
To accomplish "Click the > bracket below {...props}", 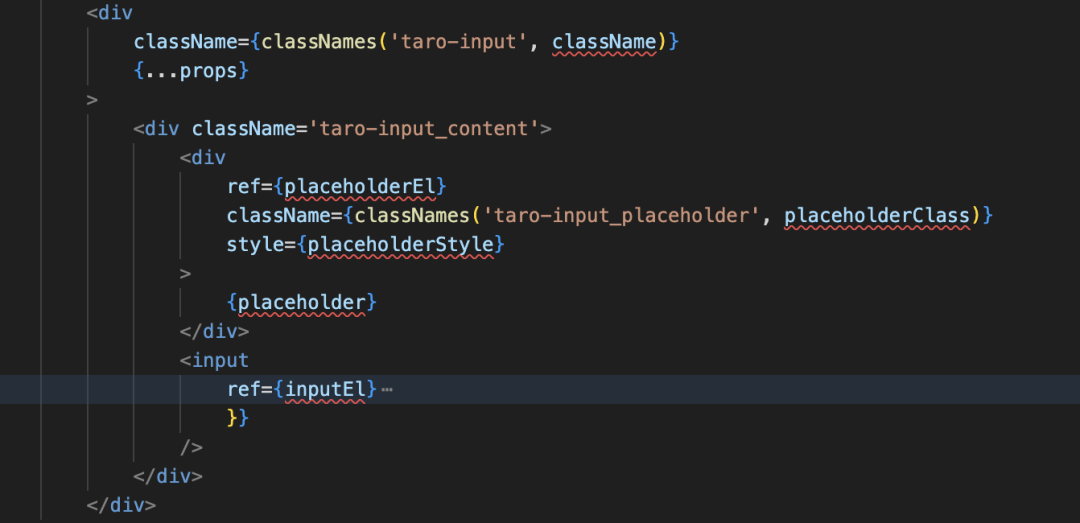I will tap(92, 100).
